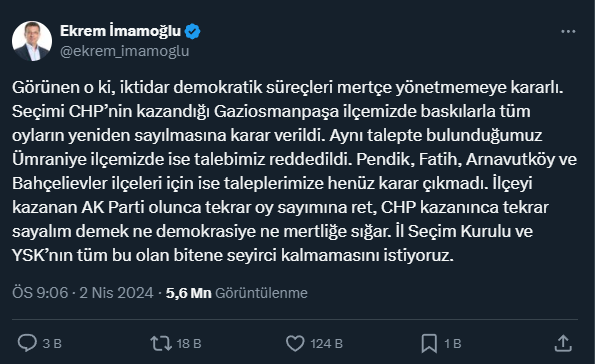Open the 5,6 Mn view count
595x364 pixels.
pyautogui.click(x=188, y=293)
